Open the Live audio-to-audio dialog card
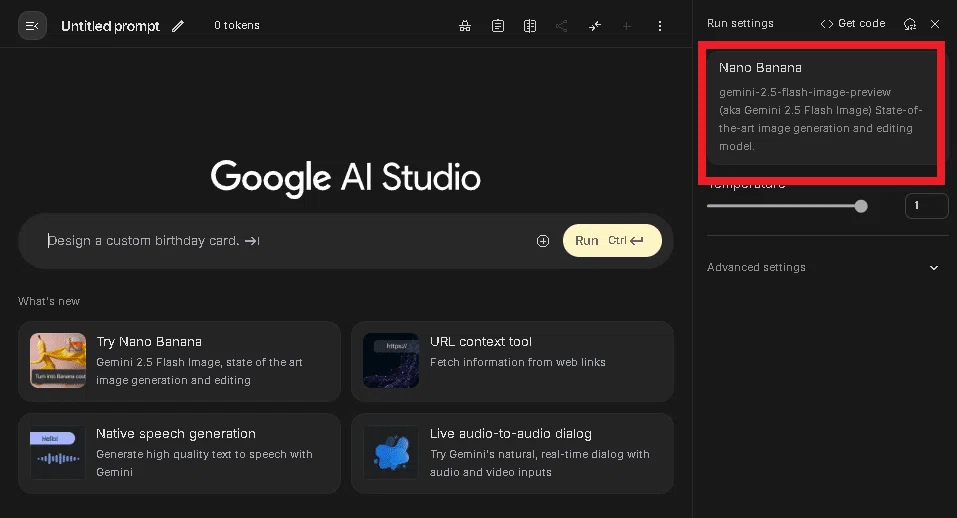 click(512, 453)
